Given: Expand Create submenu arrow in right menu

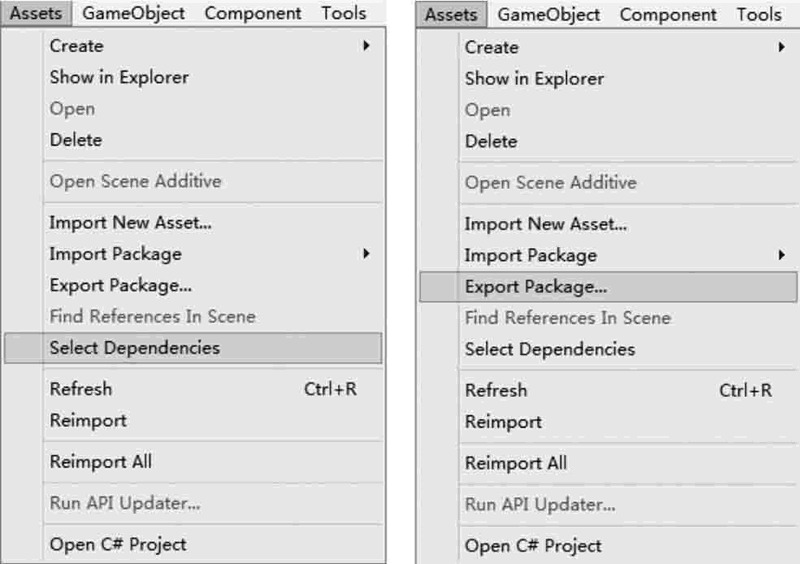Looking at the screenshot, I should (781, 47).
